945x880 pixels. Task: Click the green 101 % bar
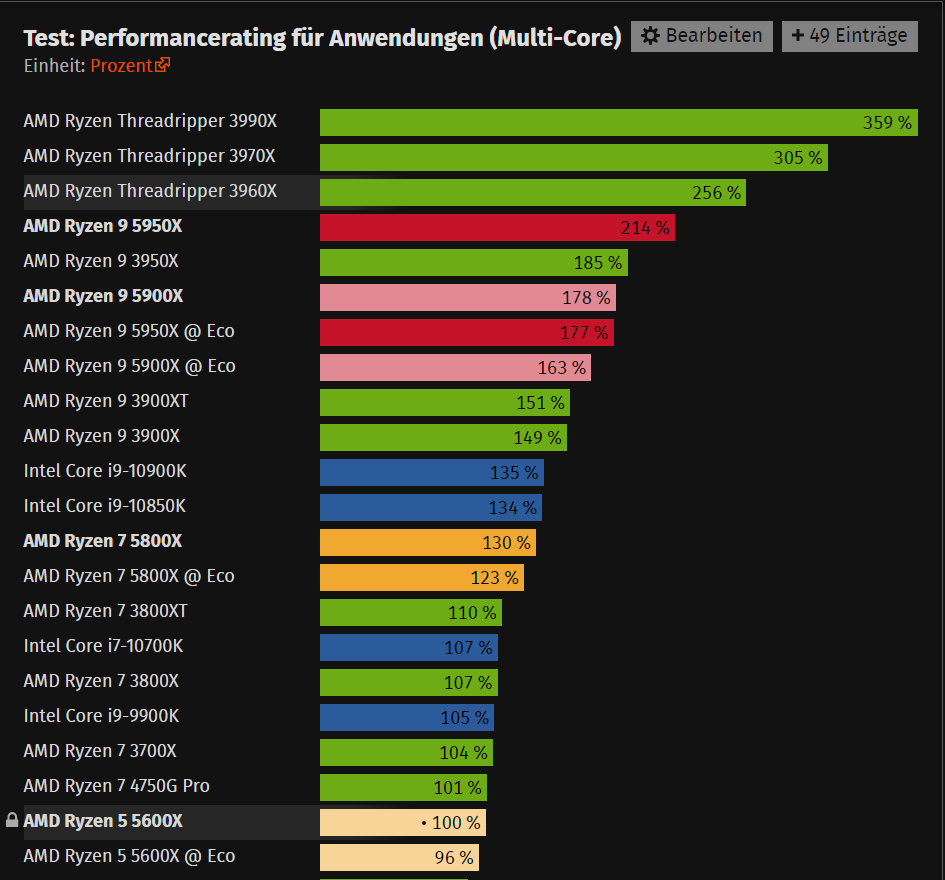tap(403, 787)
